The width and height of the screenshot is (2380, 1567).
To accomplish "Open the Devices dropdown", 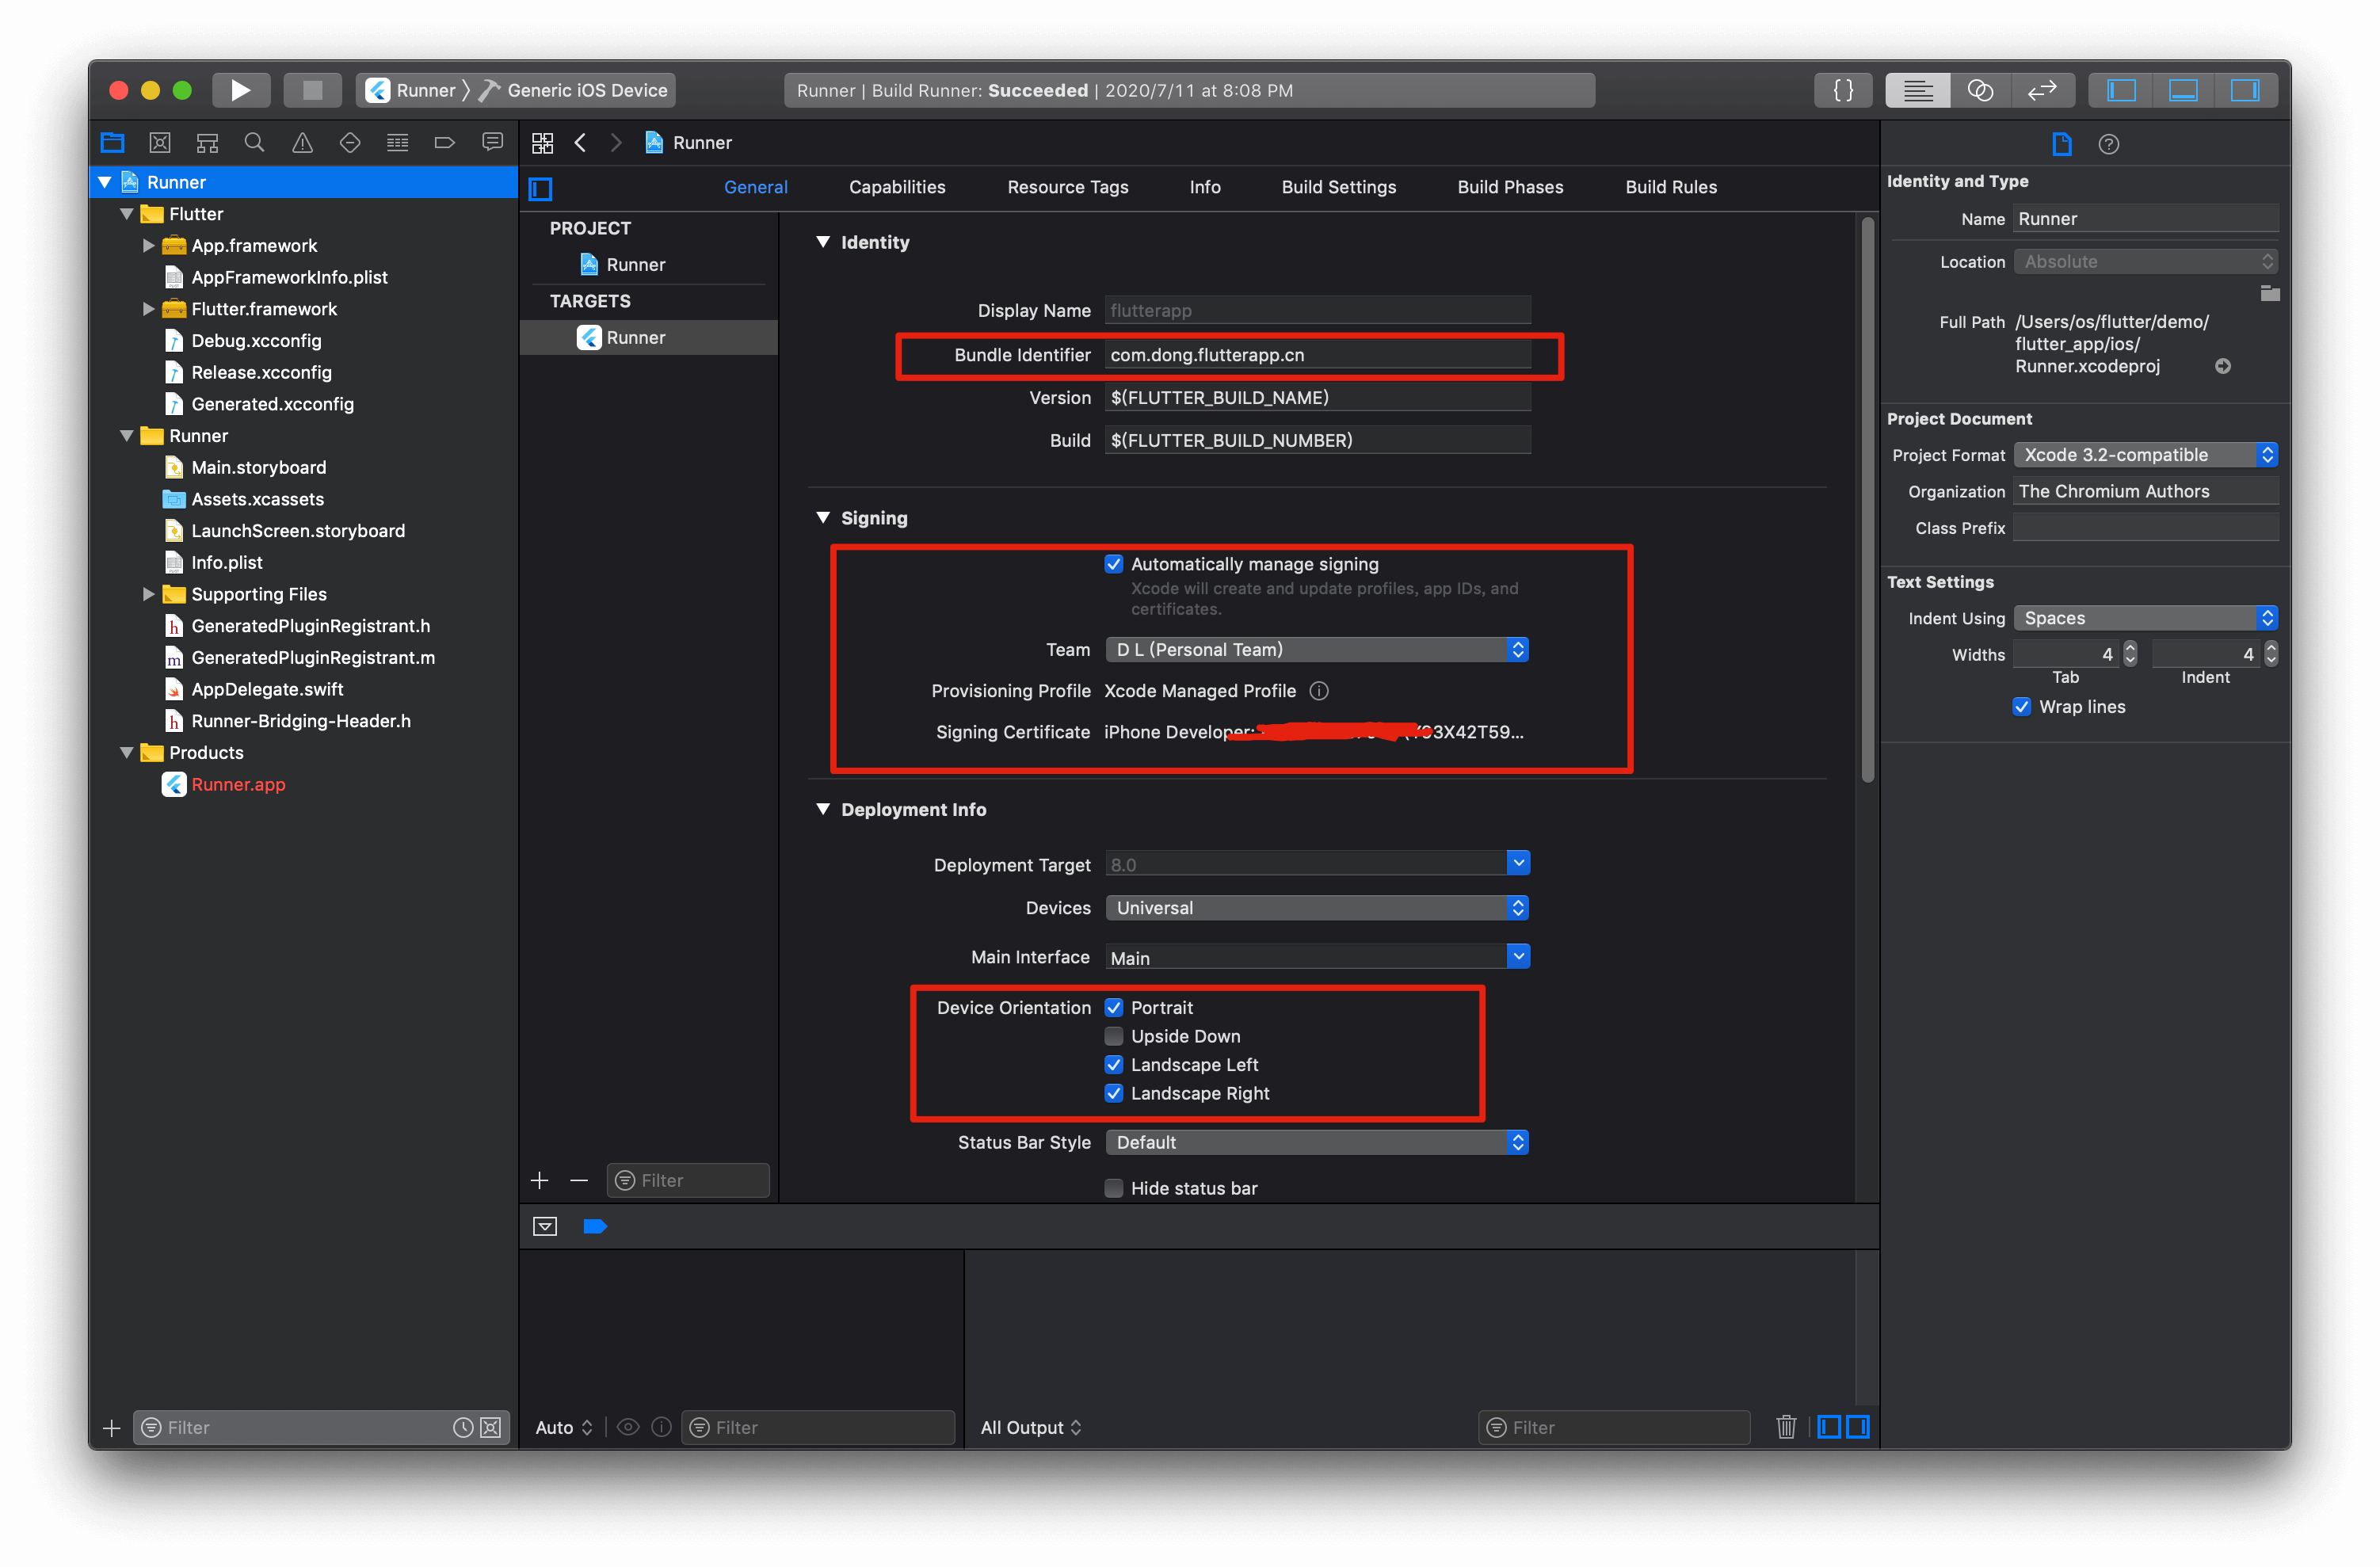I will pos(1316,907).
